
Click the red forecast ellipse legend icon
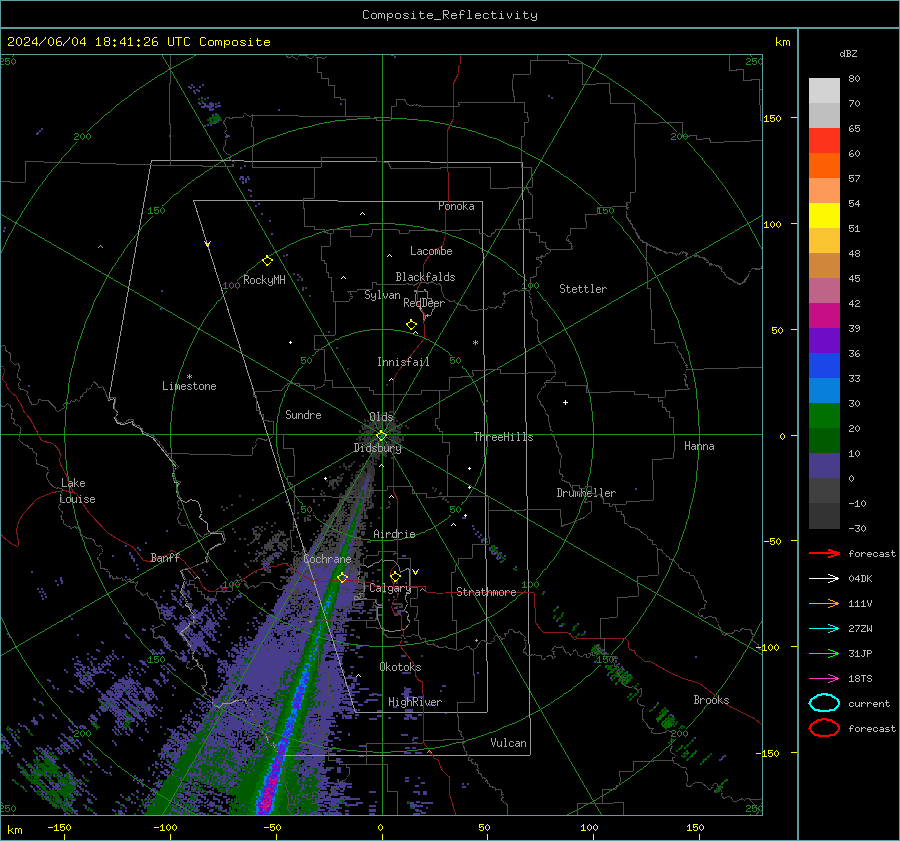pyautogui.click(x=824, y=728)
